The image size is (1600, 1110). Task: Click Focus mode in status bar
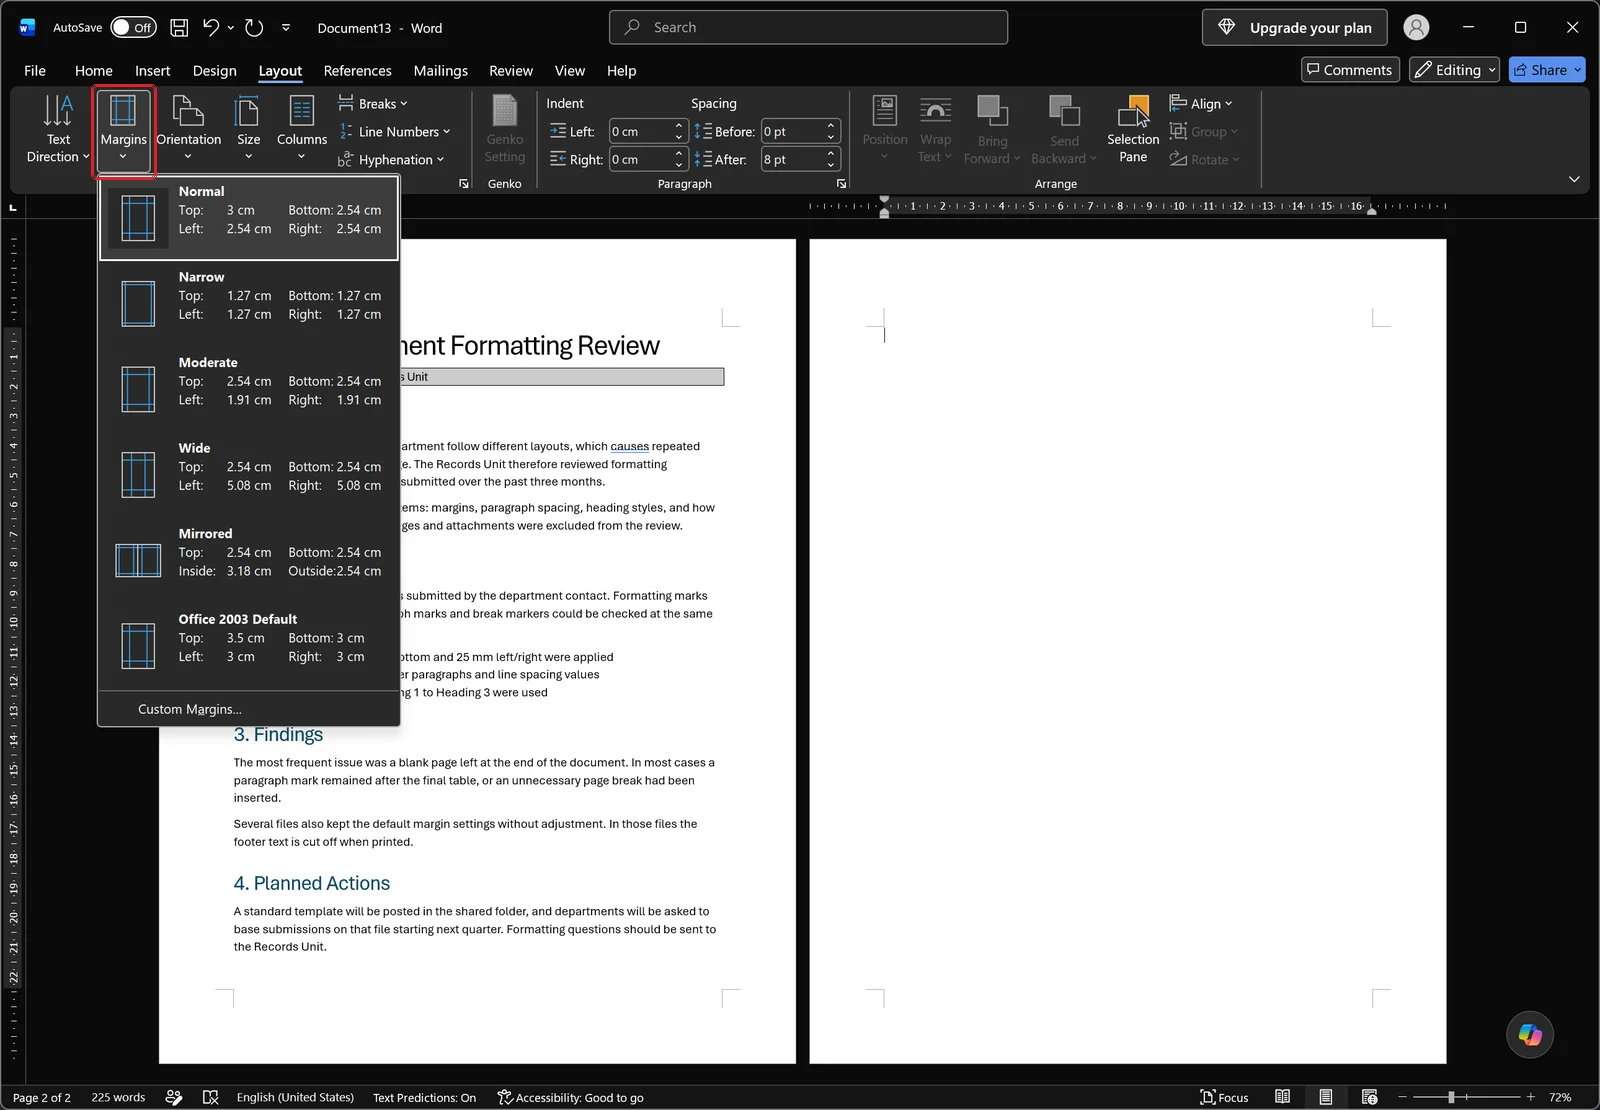click(x=1224, y=1097)
